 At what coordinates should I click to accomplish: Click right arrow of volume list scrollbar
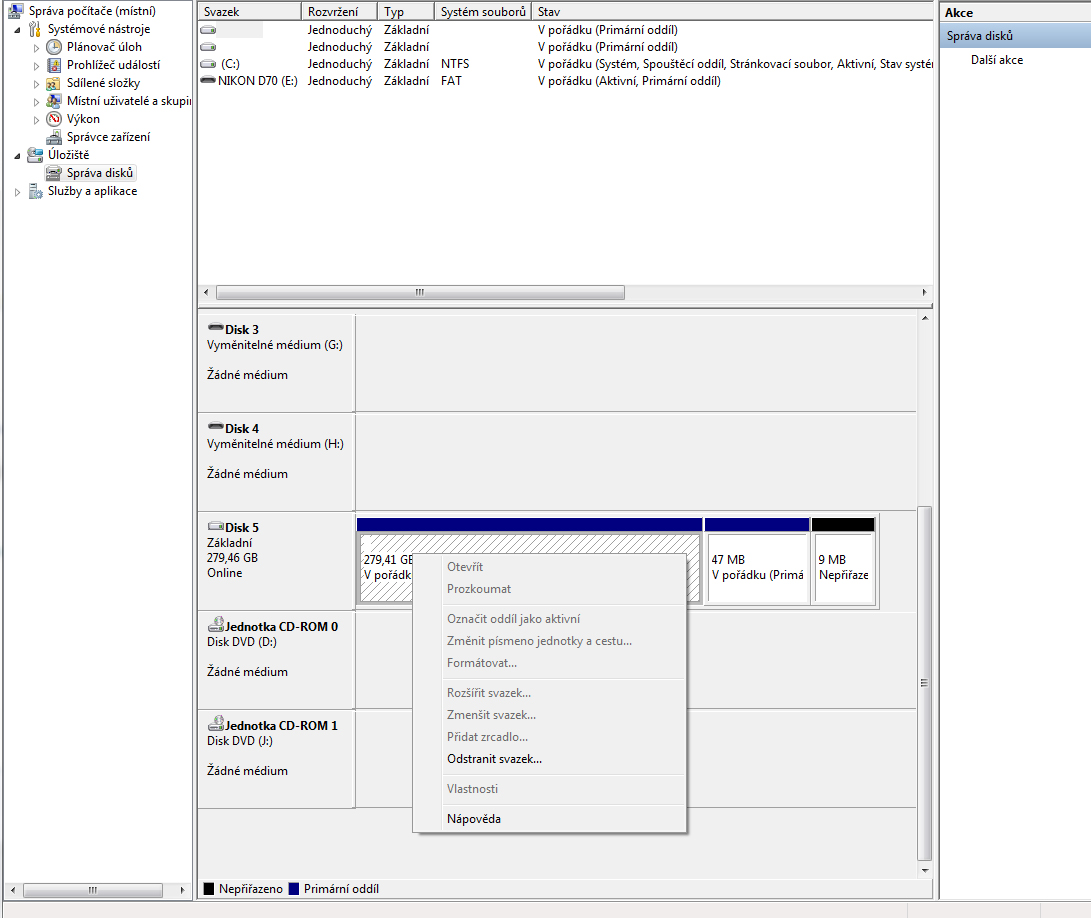coord(924,292)
